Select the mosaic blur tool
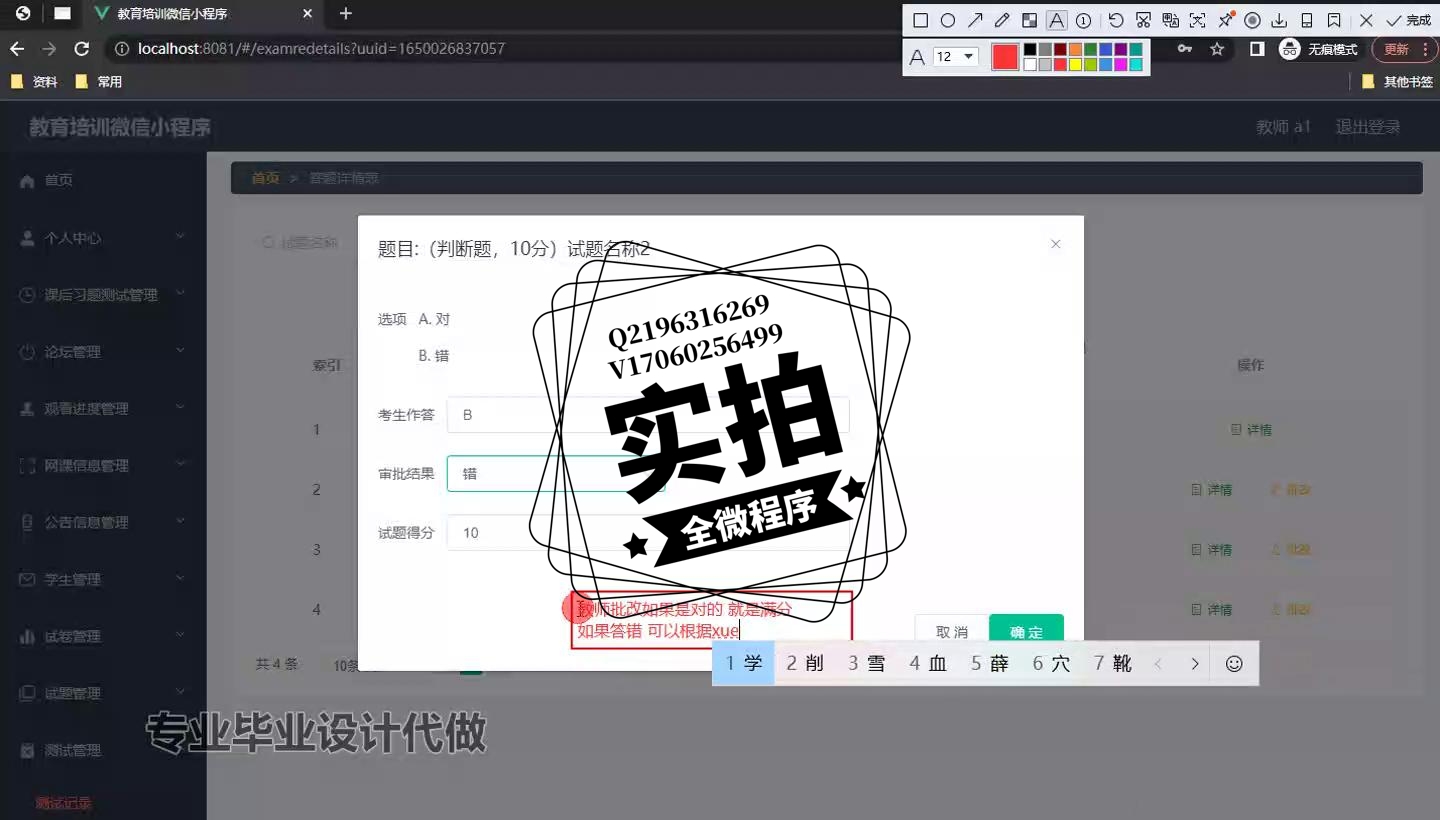Image resolution: width=1440 pixels, height=820 pixels. pos(1029,20)
